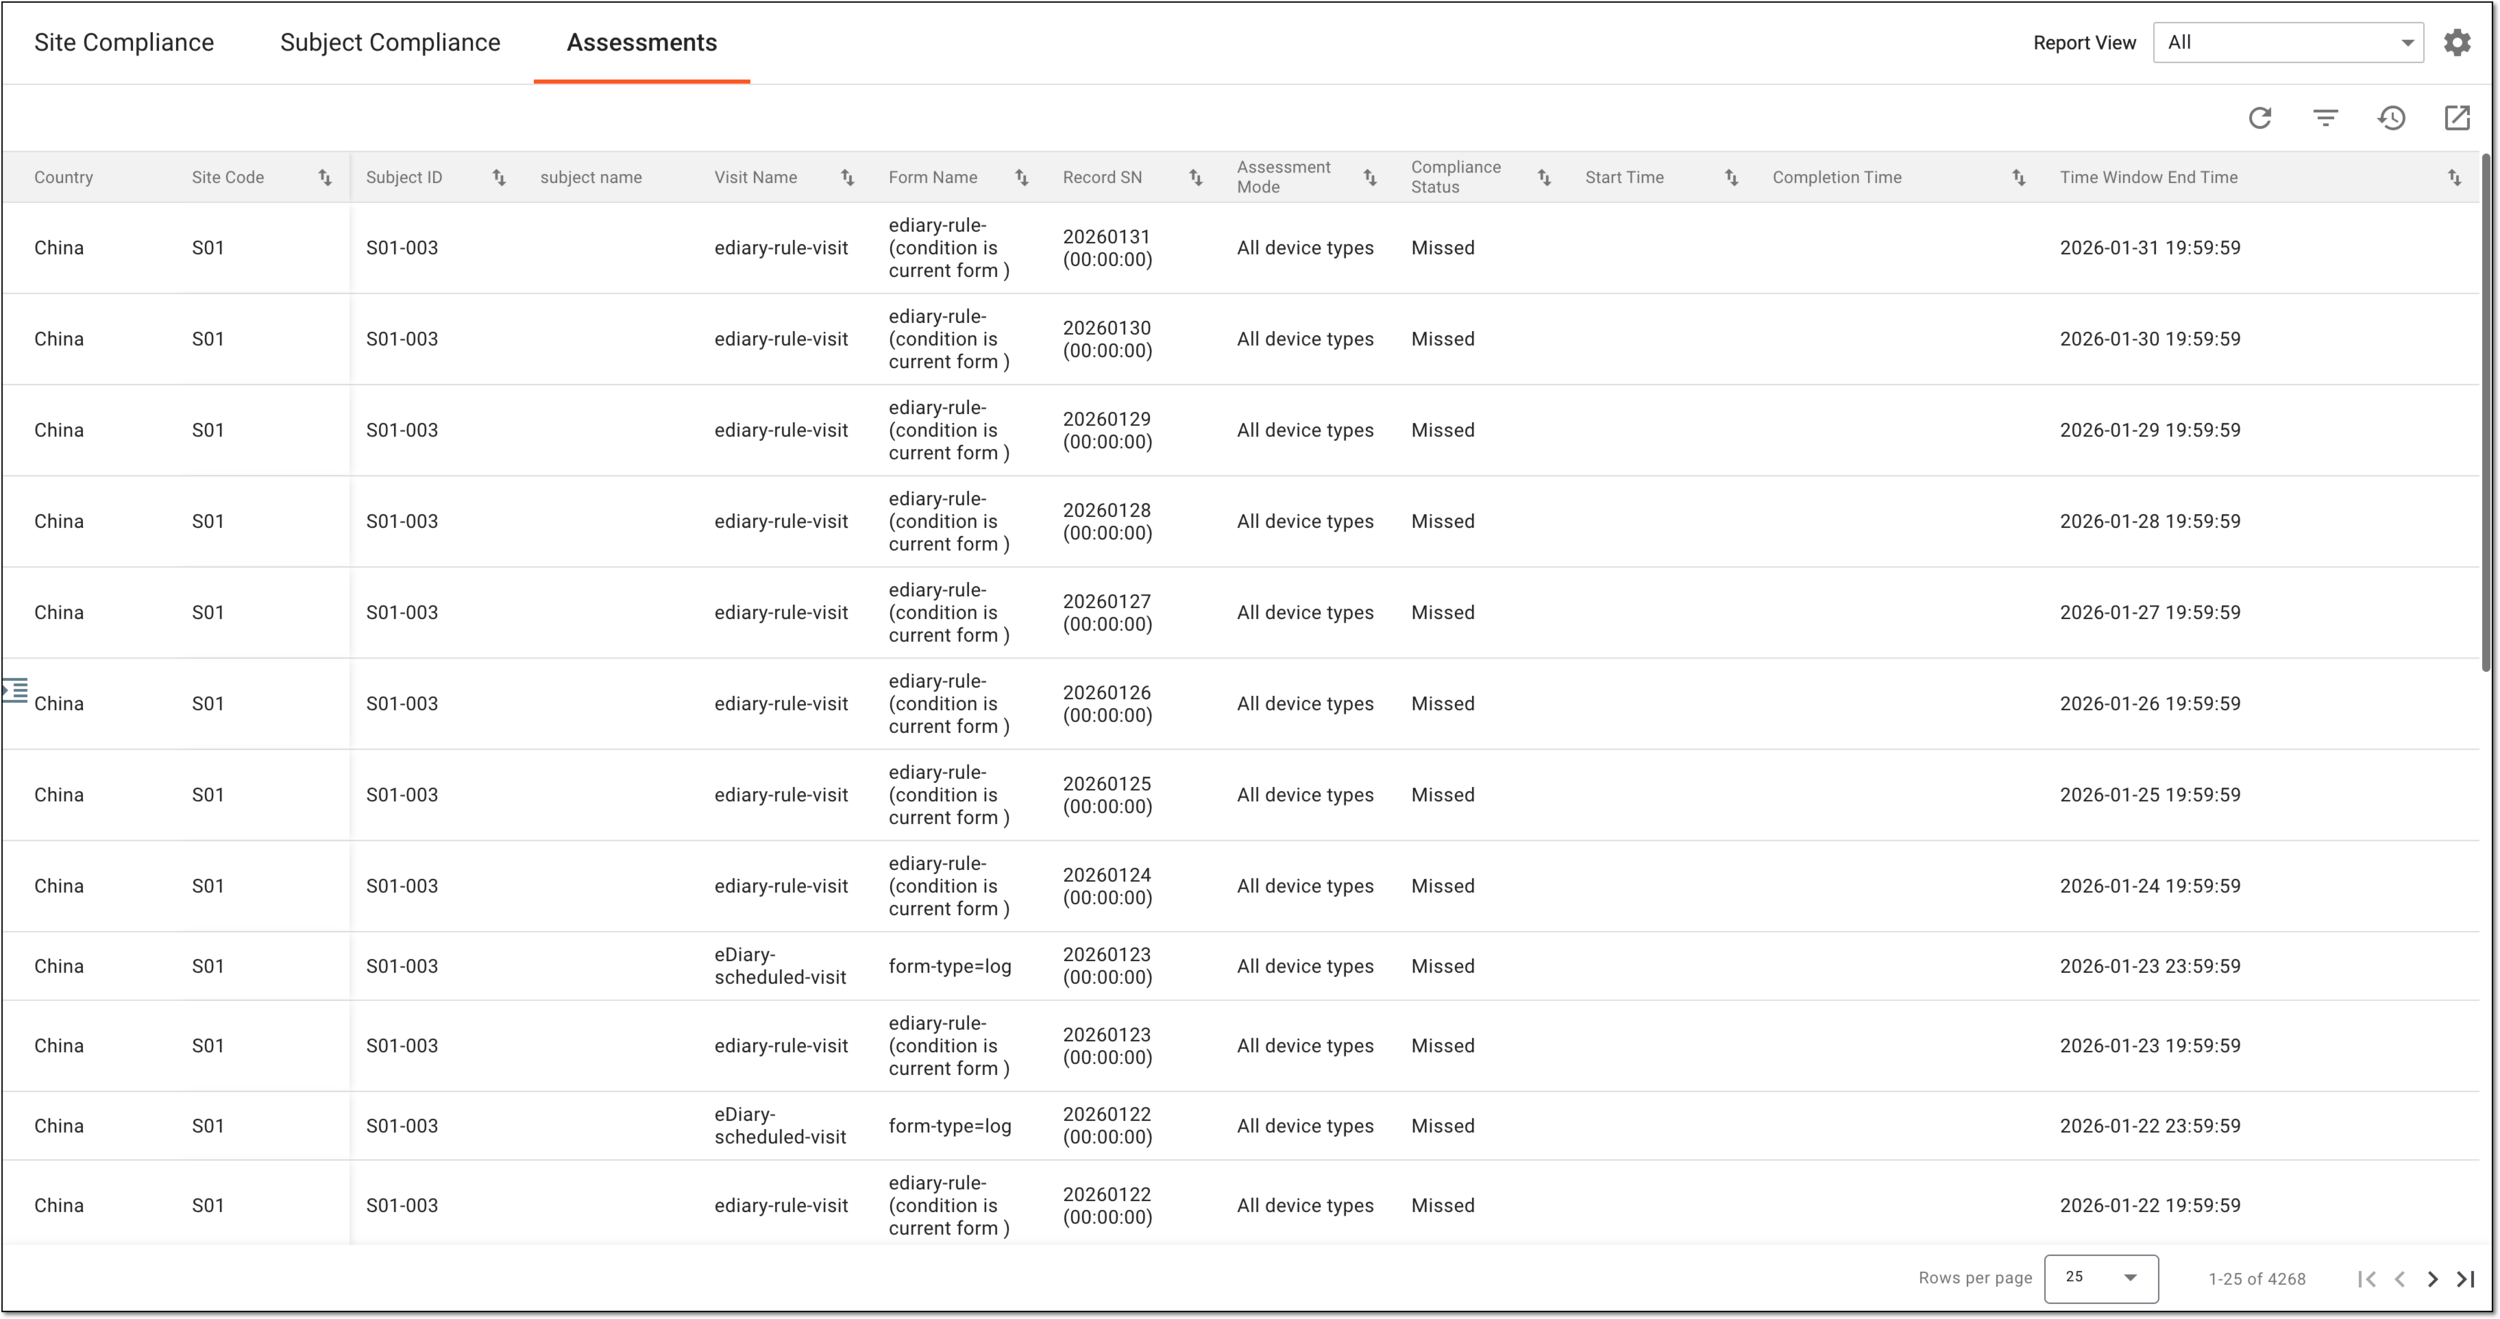Click end time 2026-01-23 23:59:59

pyautogui.click(x=2150, y=967)
